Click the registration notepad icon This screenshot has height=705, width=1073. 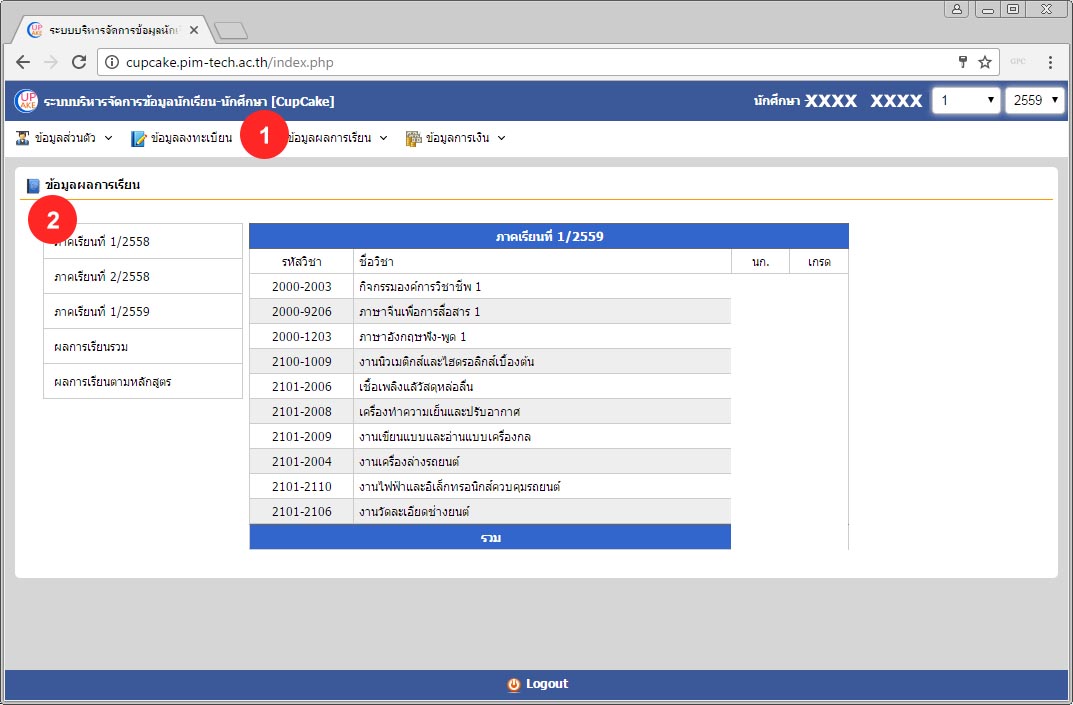click(139, 138)
